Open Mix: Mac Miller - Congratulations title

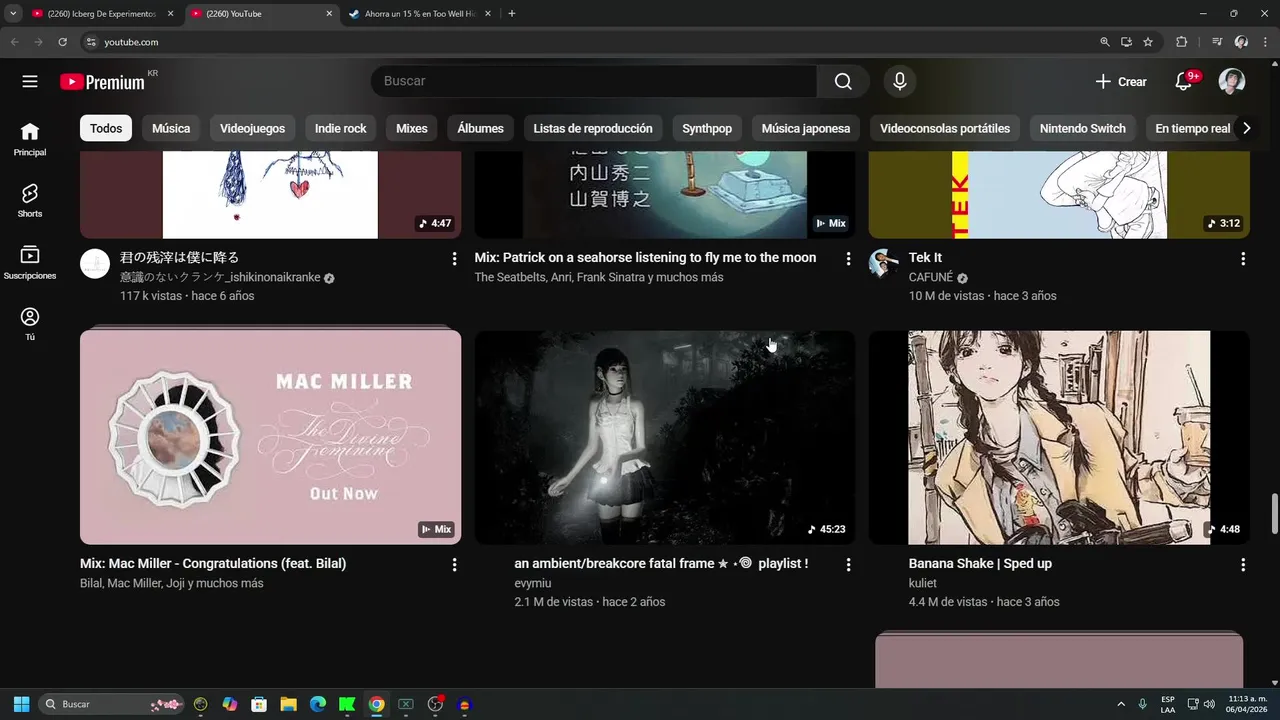tap(213, 564)
